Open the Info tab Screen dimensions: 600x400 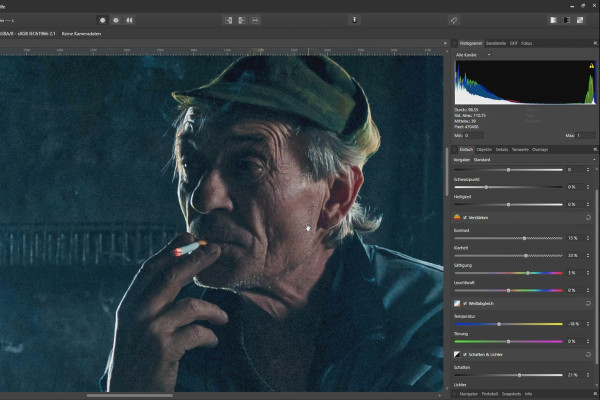tap(528, 394)
